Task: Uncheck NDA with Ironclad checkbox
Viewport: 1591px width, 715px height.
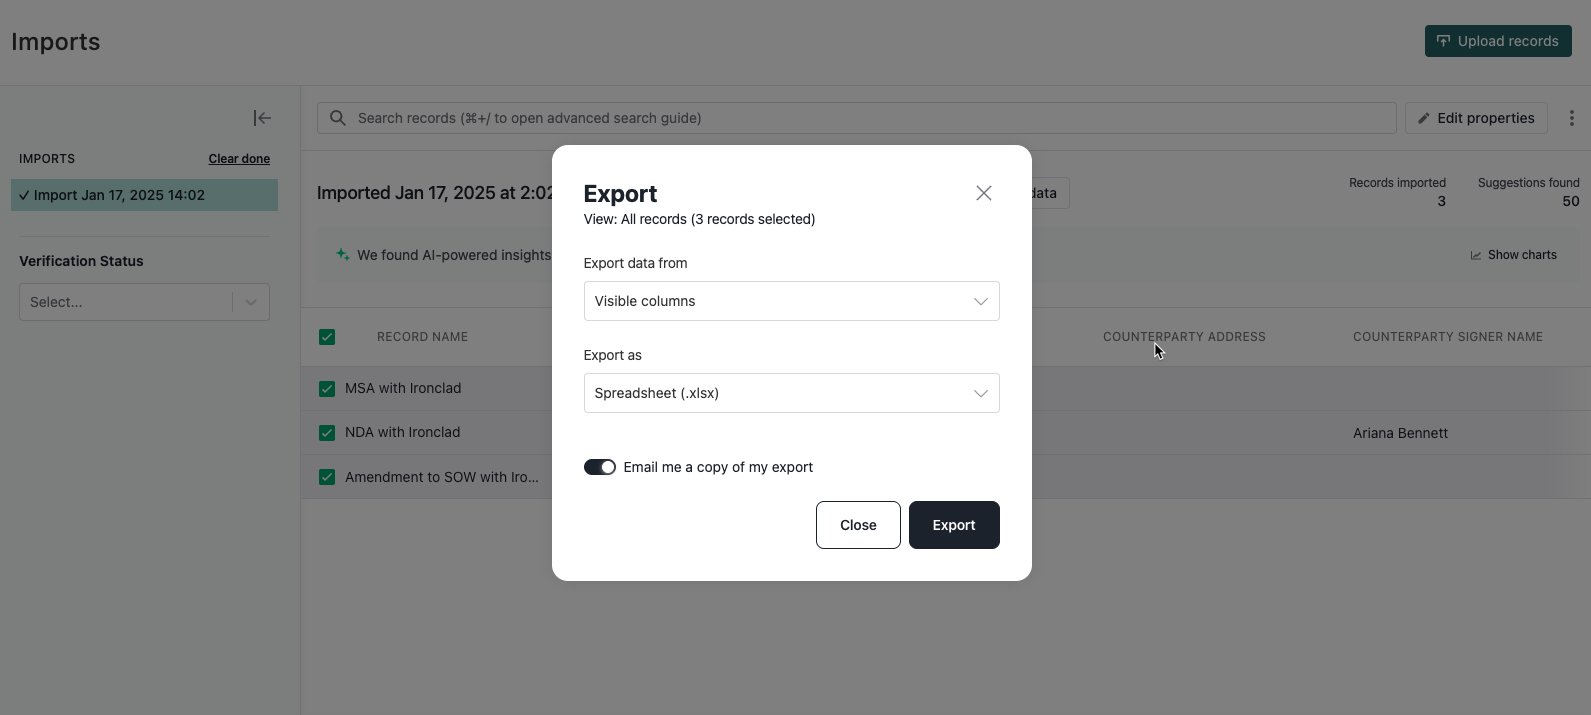Action: [327, 433]
